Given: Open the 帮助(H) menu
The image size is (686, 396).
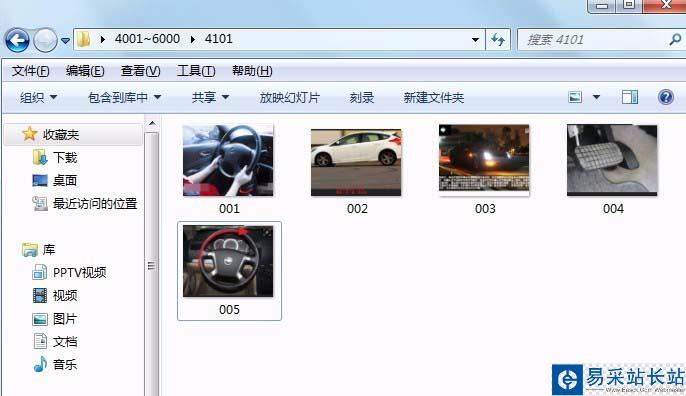Looking at the screenshot, I should (x=252, y=71).
